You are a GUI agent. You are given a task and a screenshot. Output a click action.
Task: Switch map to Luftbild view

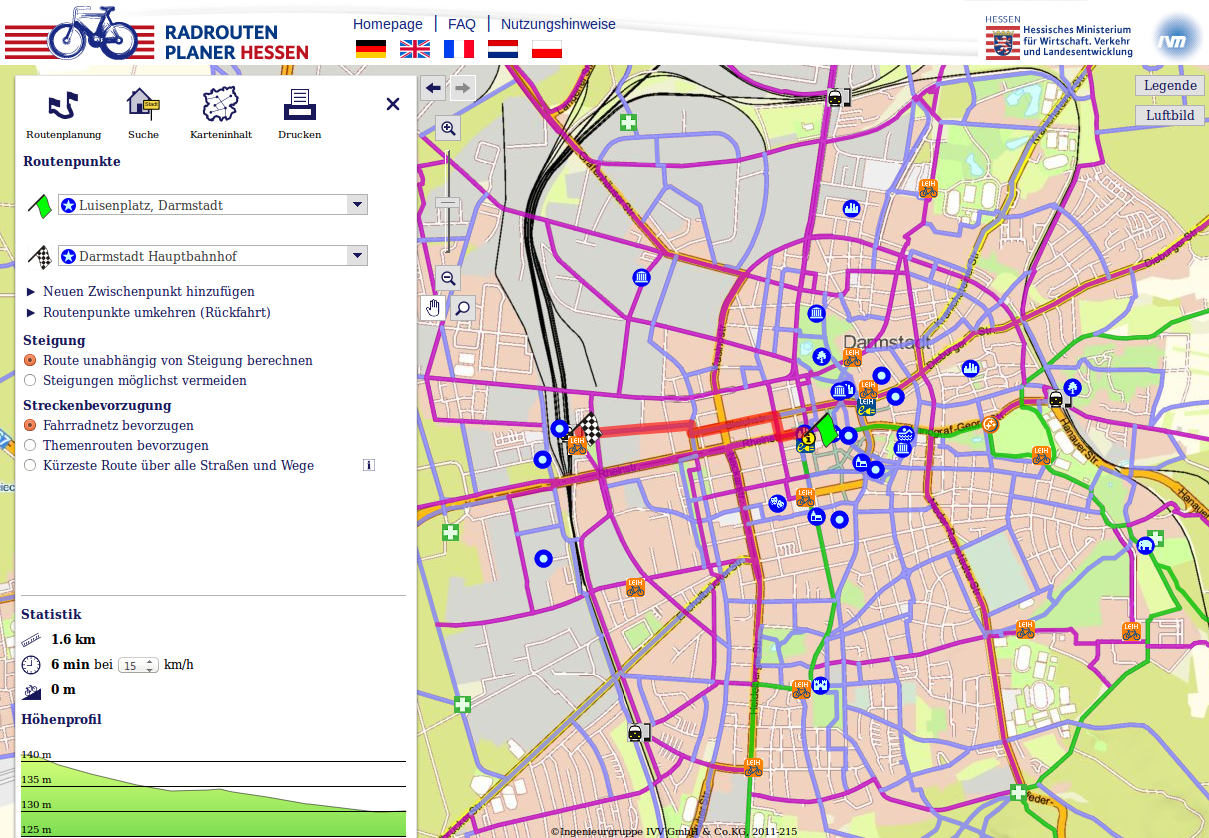(1170, 115)
